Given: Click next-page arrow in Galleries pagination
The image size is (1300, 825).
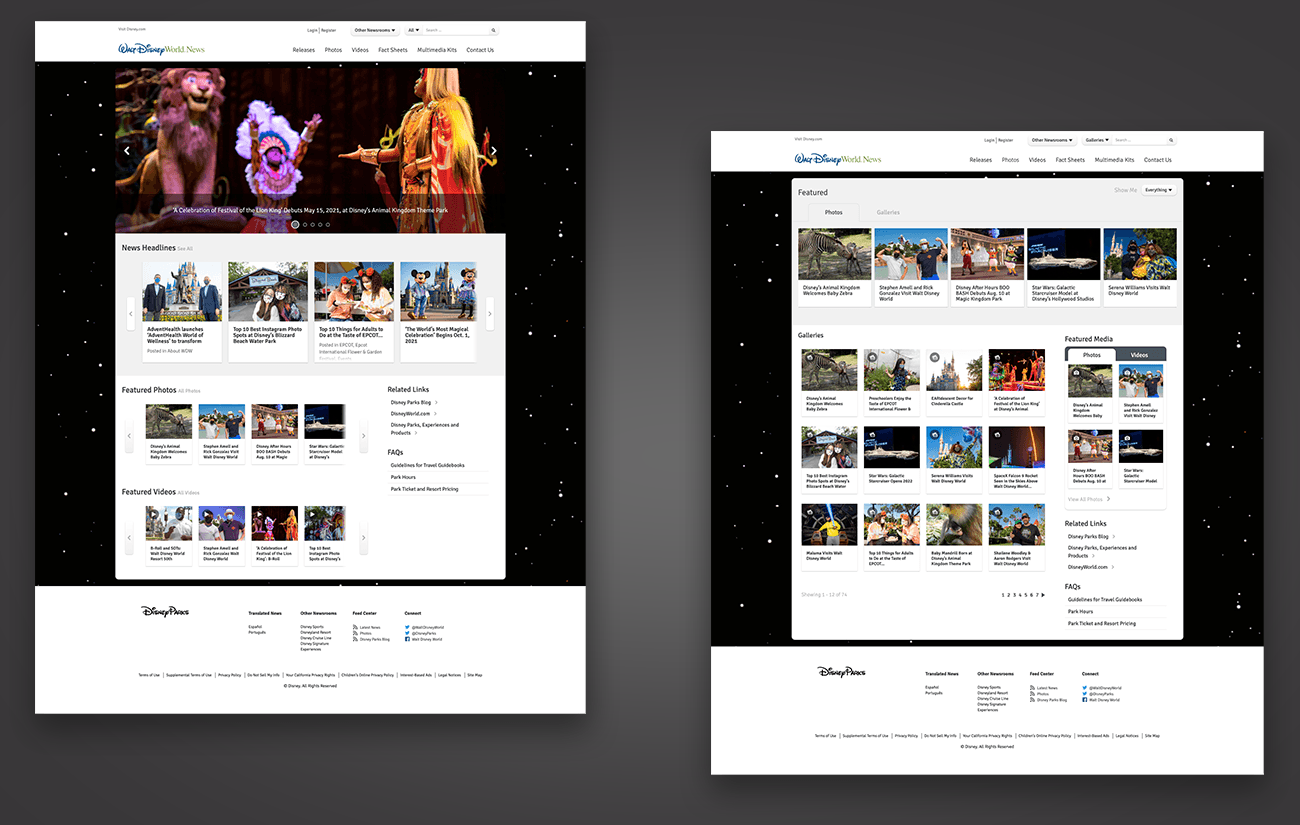Looking at the screenshot, I should click(1043, 595).
